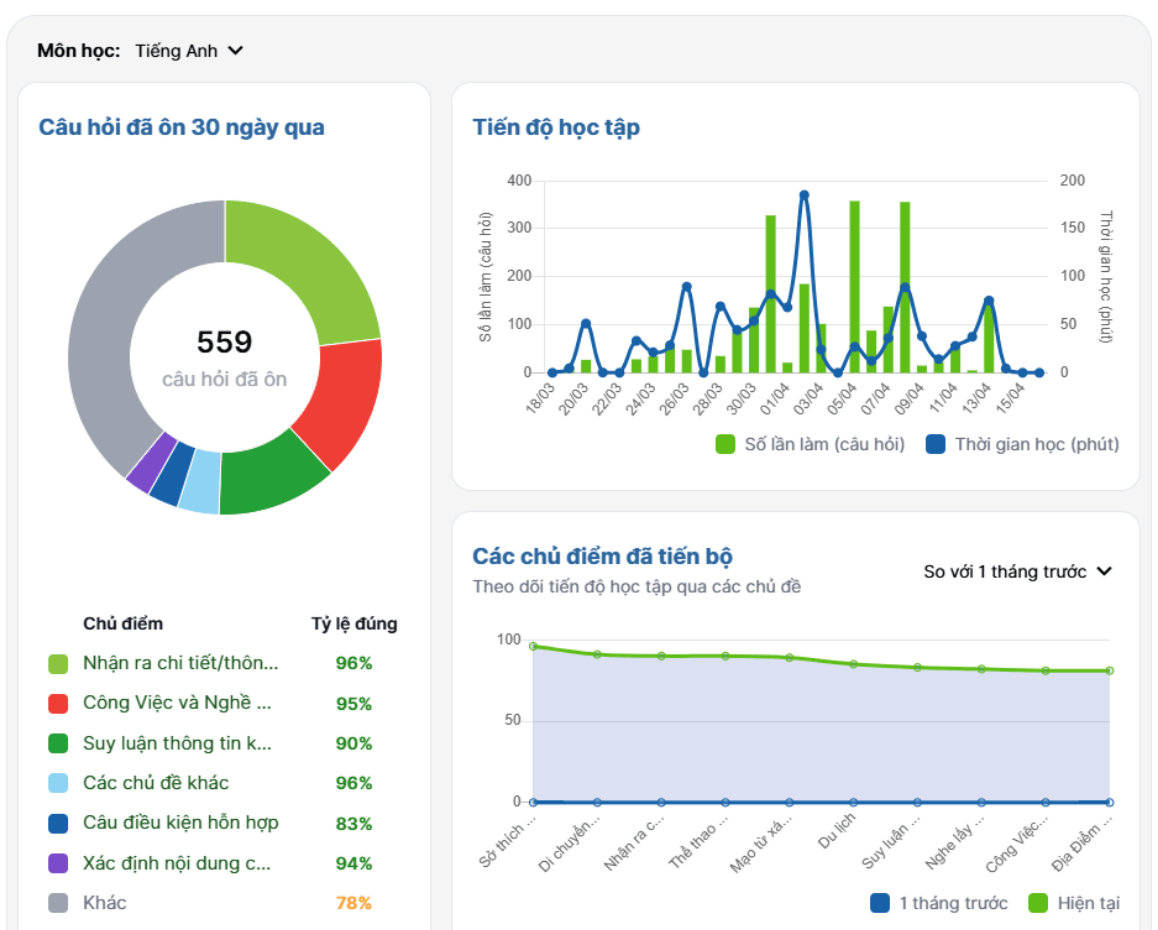
Task: Click purple swatch for Xác định nội dung
Action: 58,863
